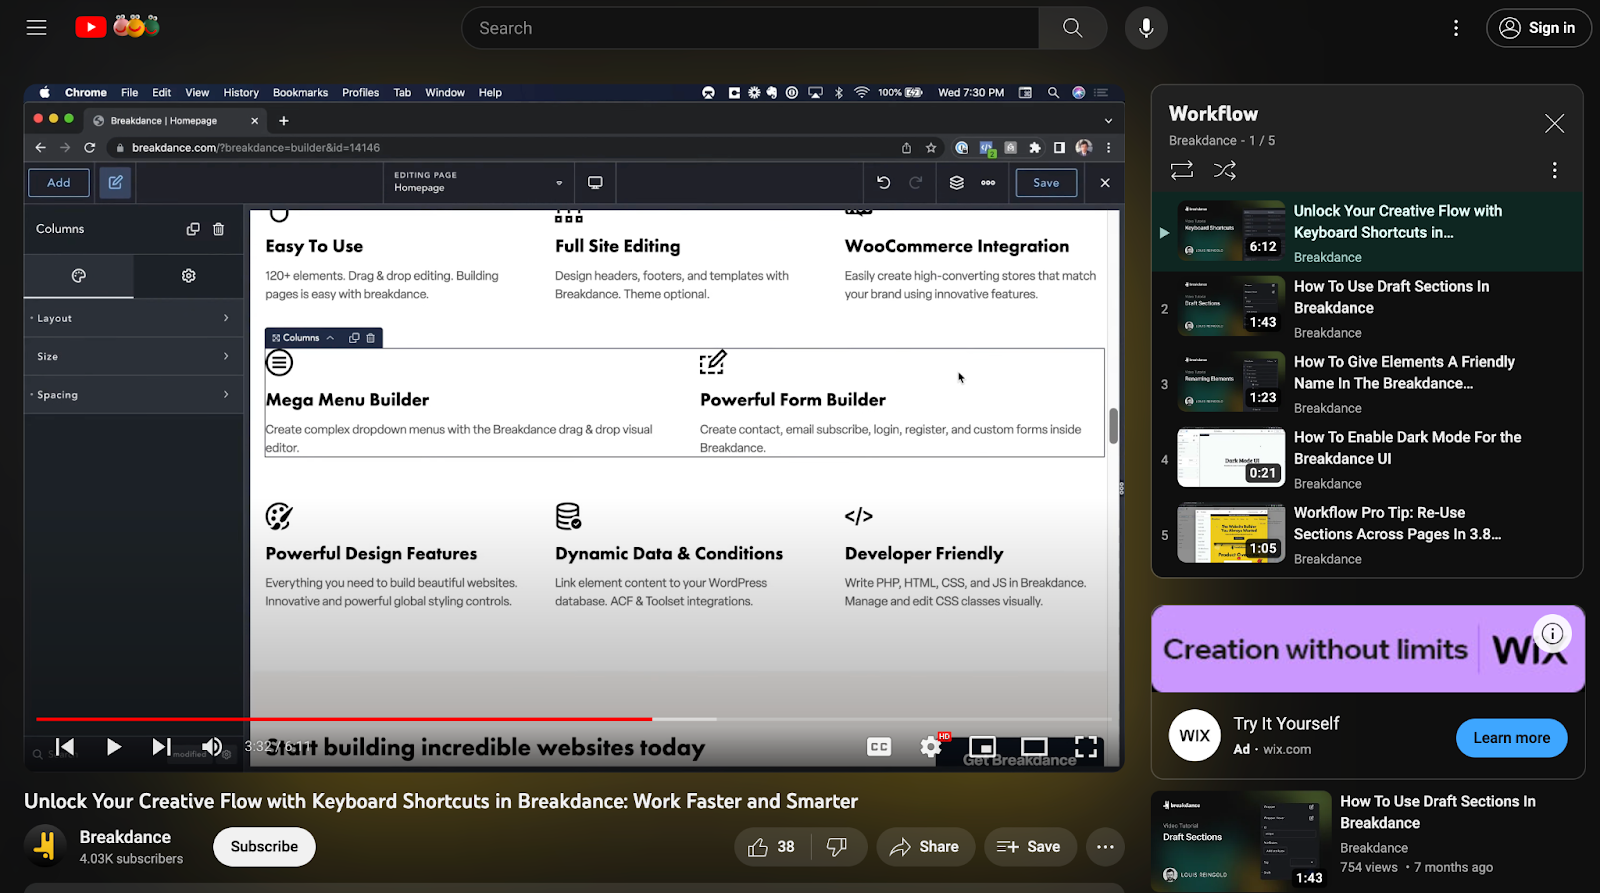This screenshot has width=1600, height=893.
Task: Dislike the video with thumbs down
Action: [x=837, y=847]
